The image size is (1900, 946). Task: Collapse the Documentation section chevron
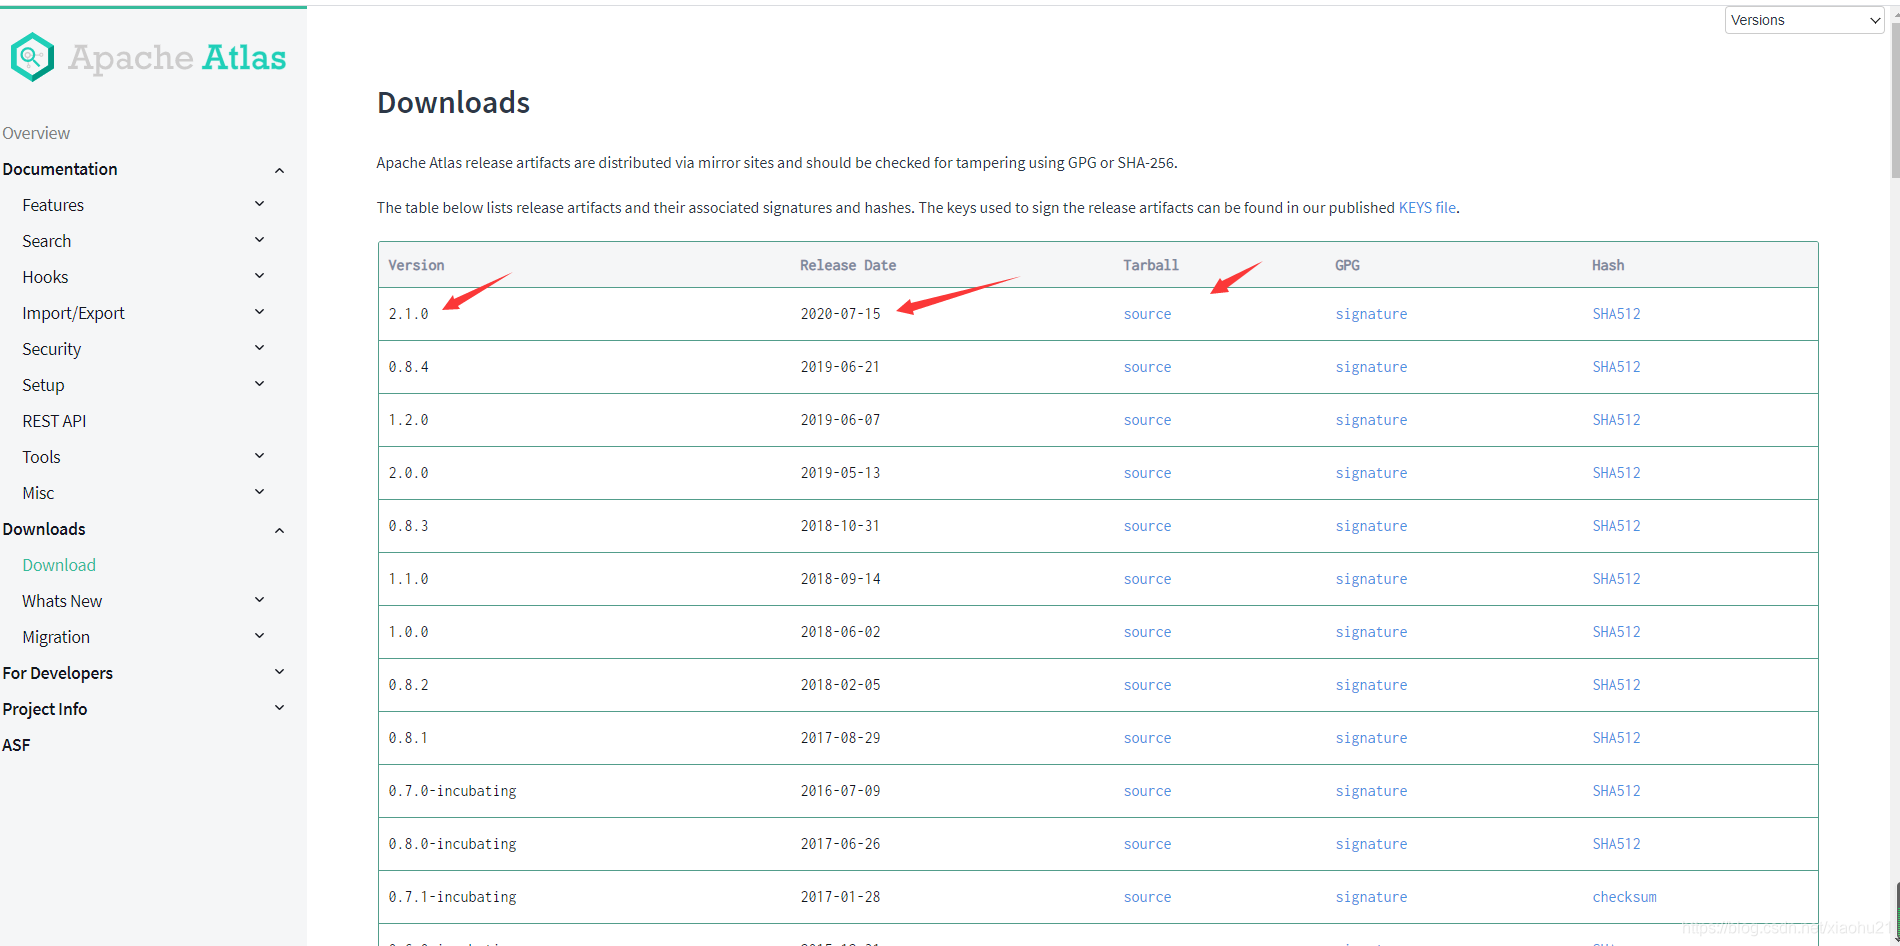[279, 170]
